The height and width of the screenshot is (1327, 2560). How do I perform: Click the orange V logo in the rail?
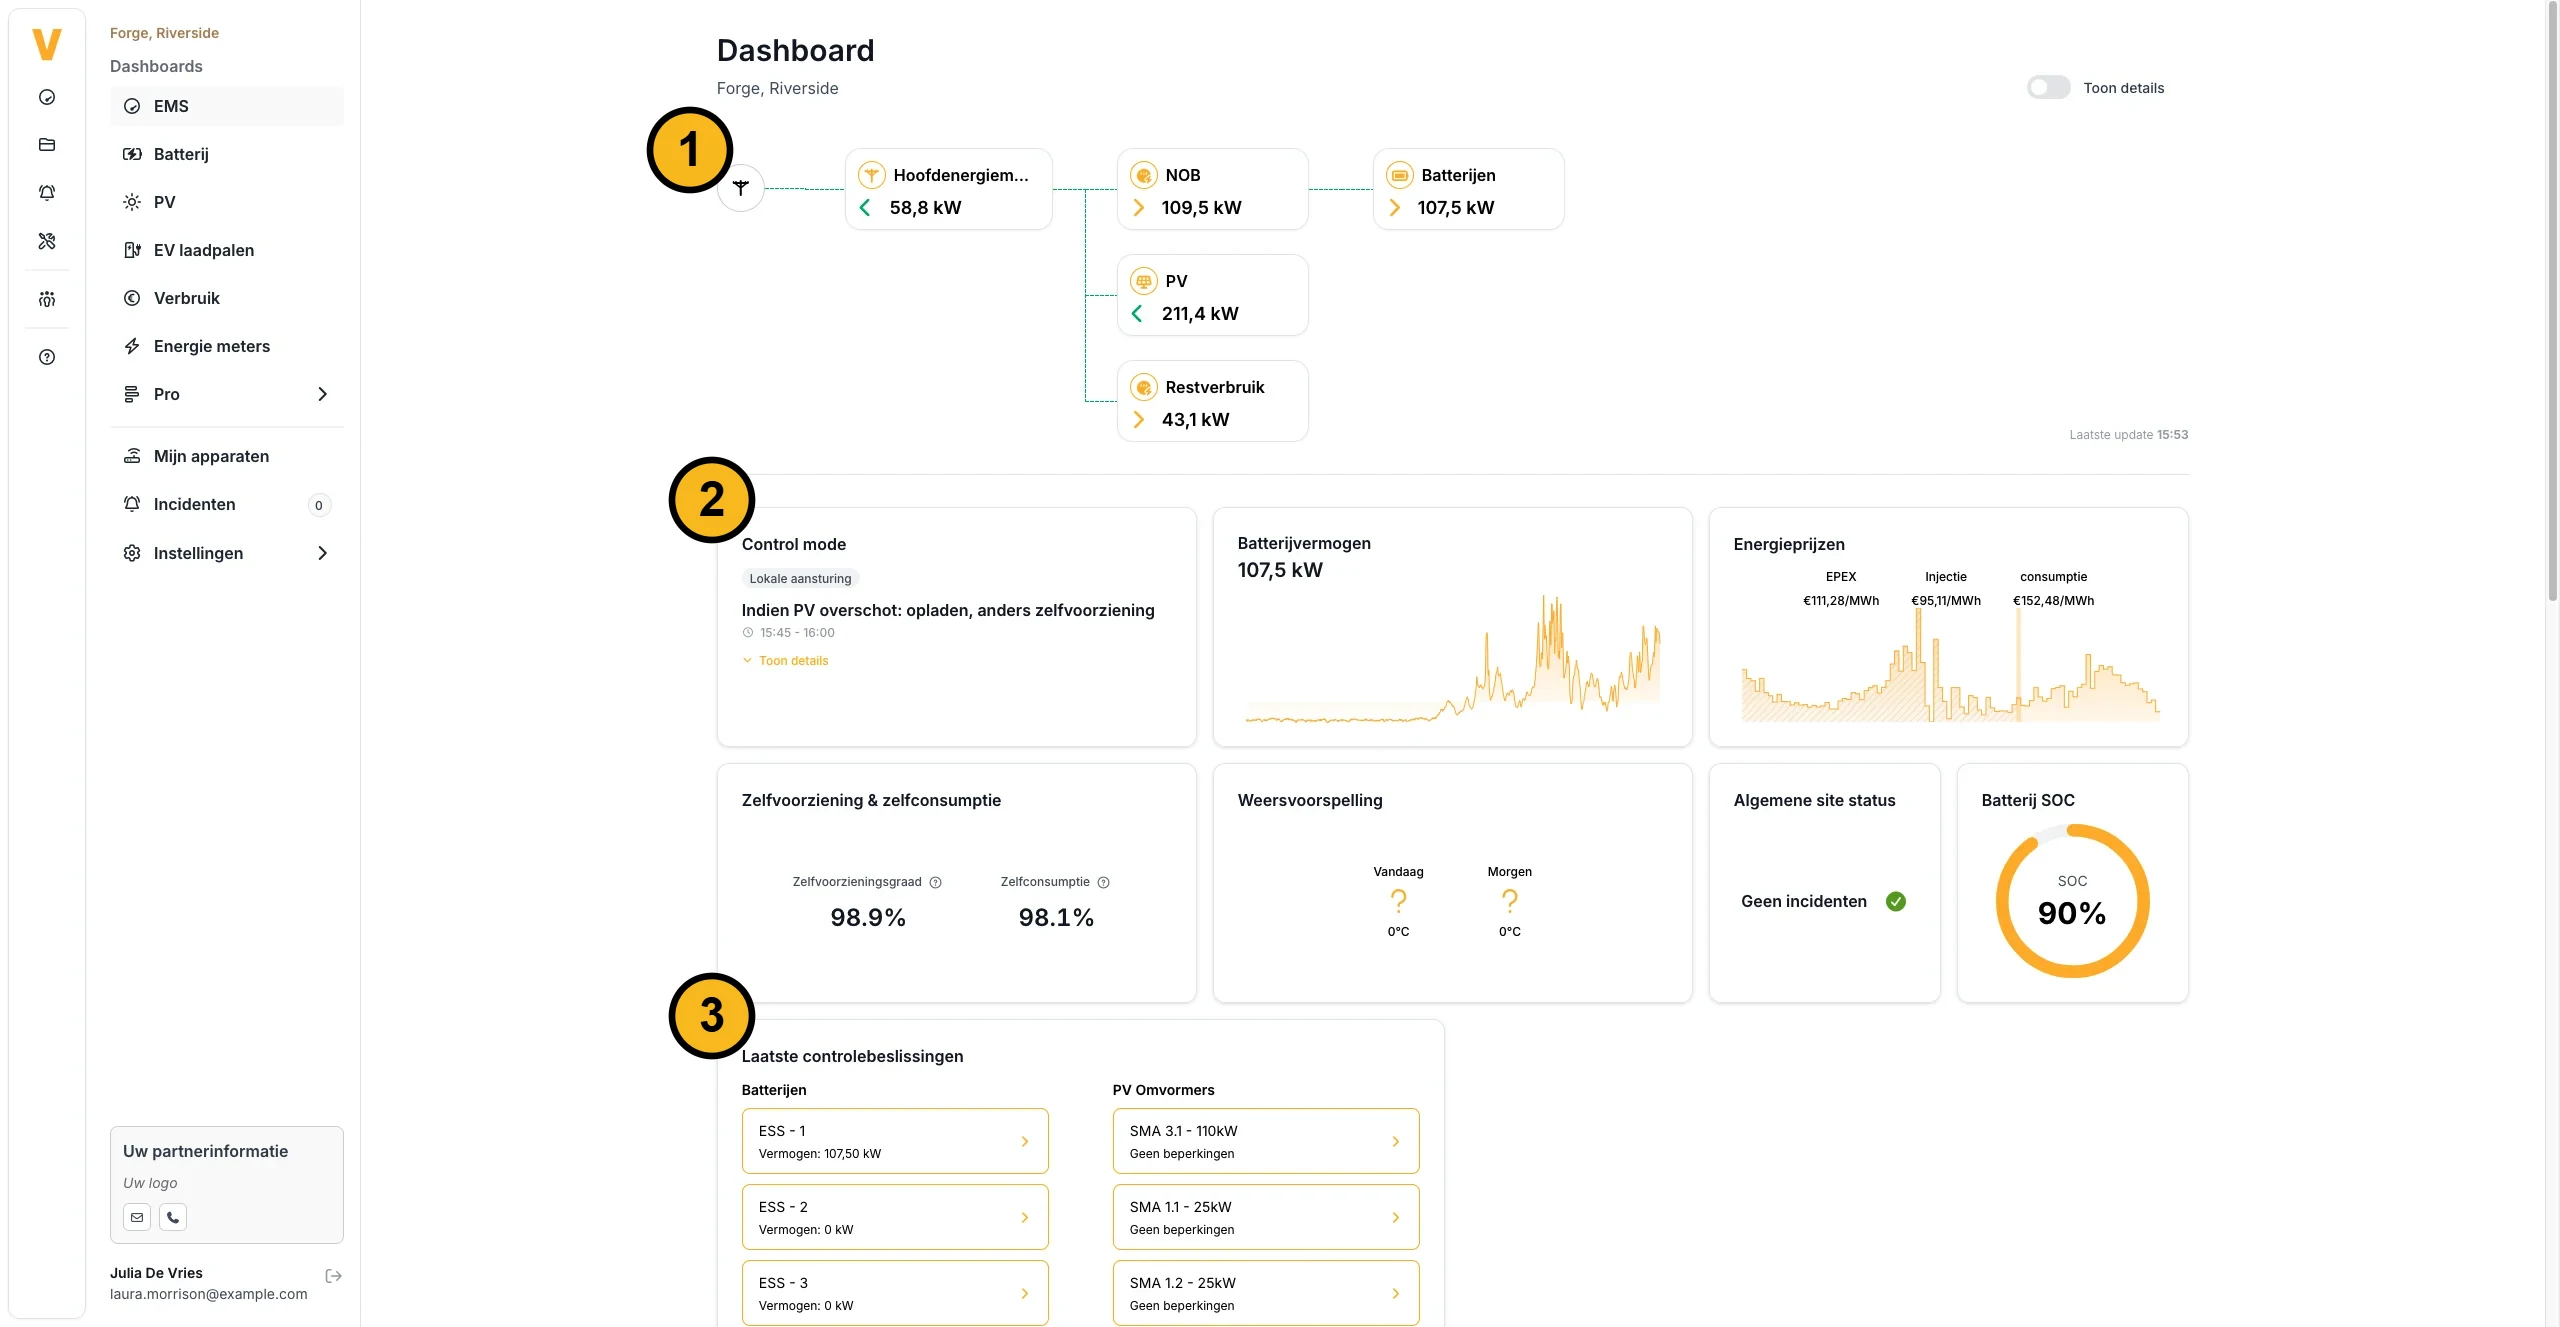[47, 44]
